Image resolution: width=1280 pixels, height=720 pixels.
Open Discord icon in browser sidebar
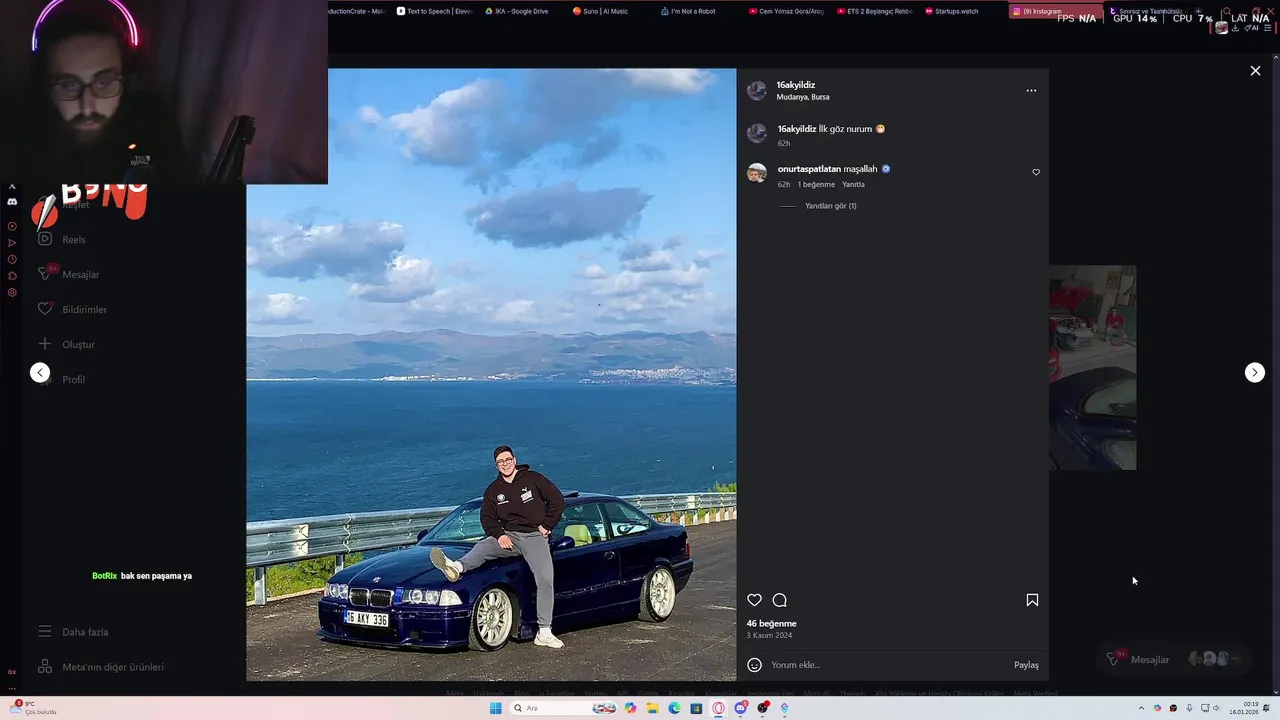[x=12, y=202]
